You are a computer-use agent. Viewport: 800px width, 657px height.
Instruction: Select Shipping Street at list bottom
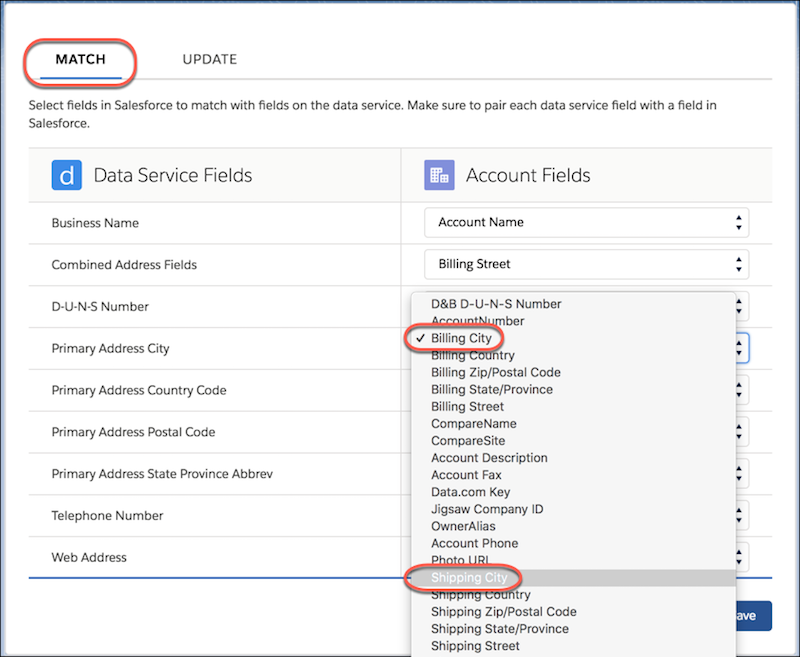475,646
